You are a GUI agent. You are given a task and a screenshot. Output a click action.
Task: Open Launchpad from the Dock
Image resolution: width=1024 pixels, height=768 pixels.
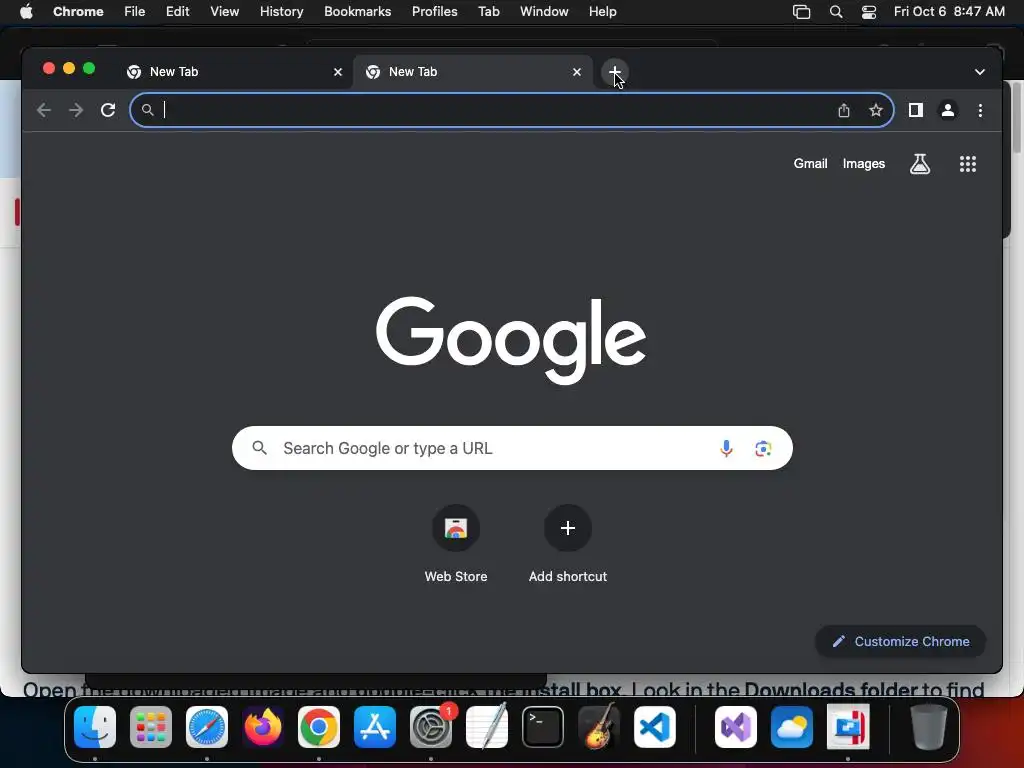point(151,727)
